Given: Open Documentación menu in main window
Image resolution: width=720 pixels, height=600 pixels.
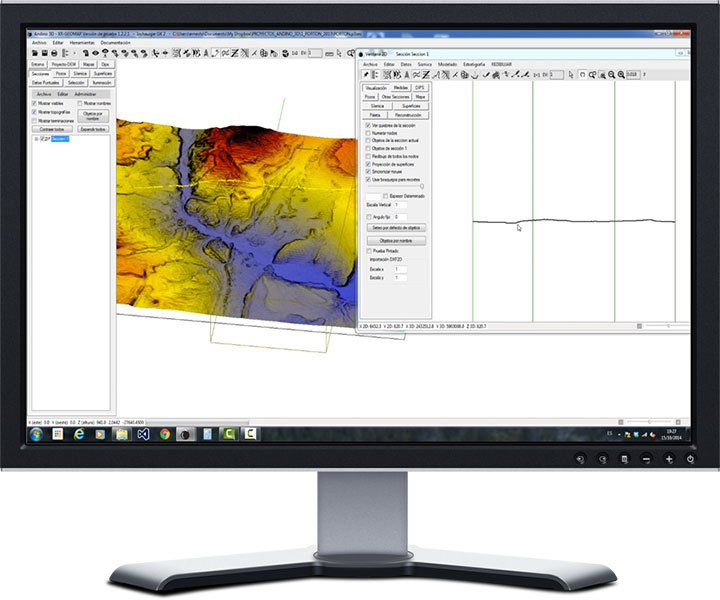Looking at the screenshot, I should coord(116,43).
